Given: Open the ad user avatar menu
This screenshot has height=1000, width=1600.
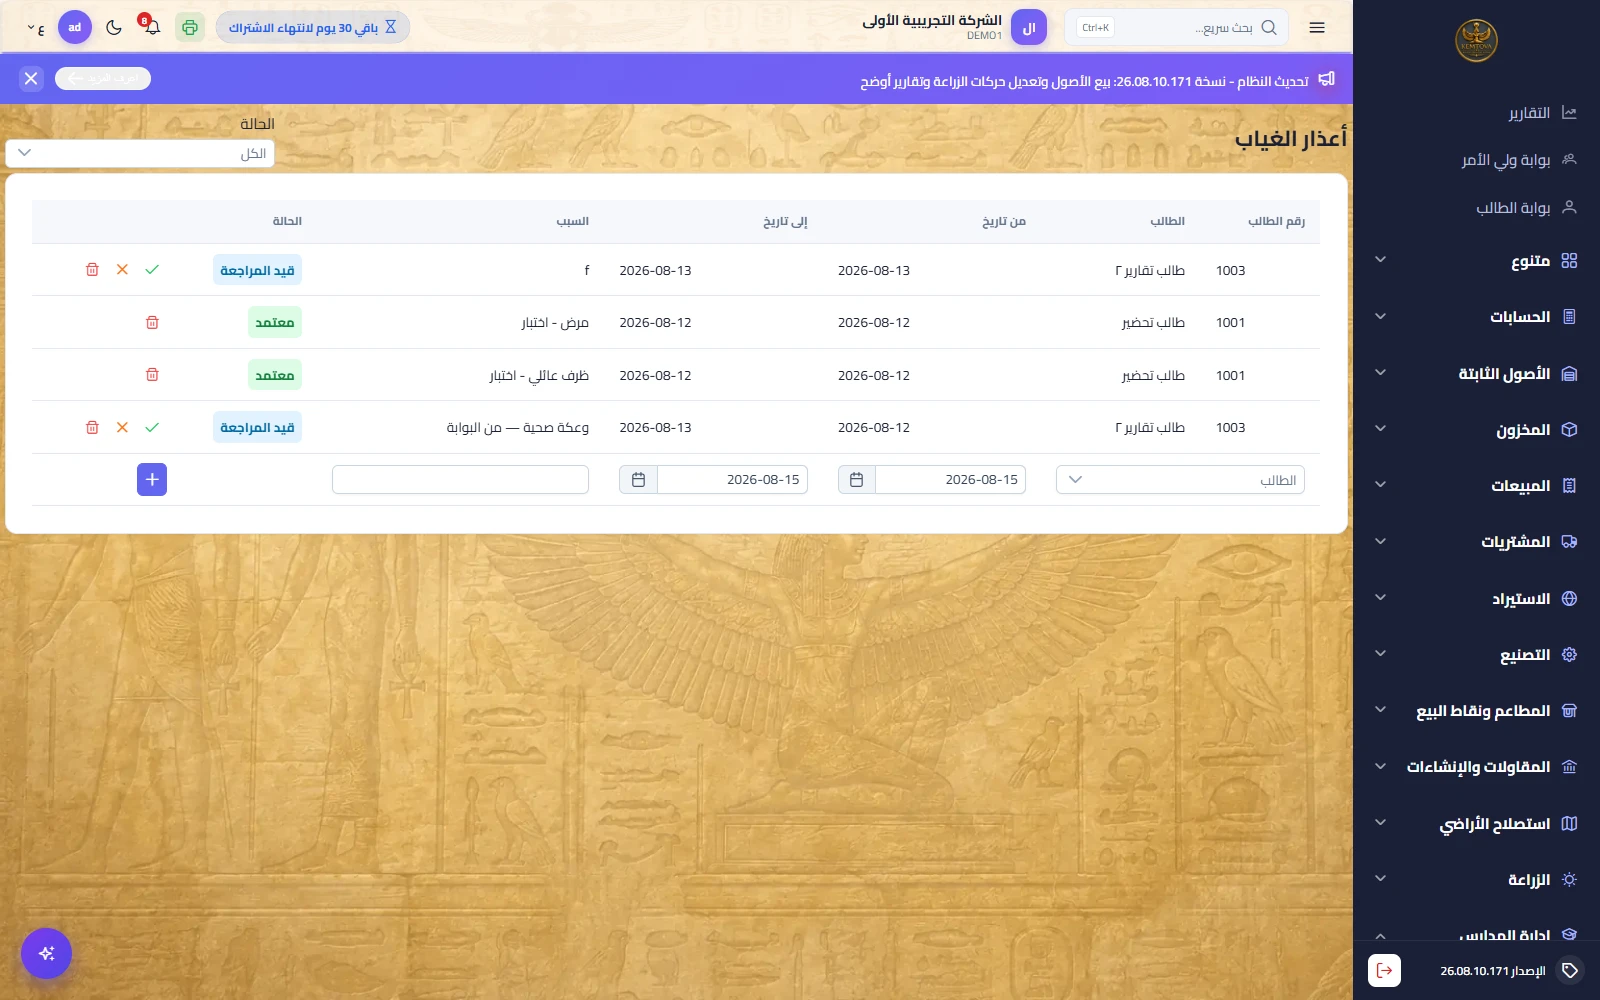Looking at the screenshot, I should [75, 27].
